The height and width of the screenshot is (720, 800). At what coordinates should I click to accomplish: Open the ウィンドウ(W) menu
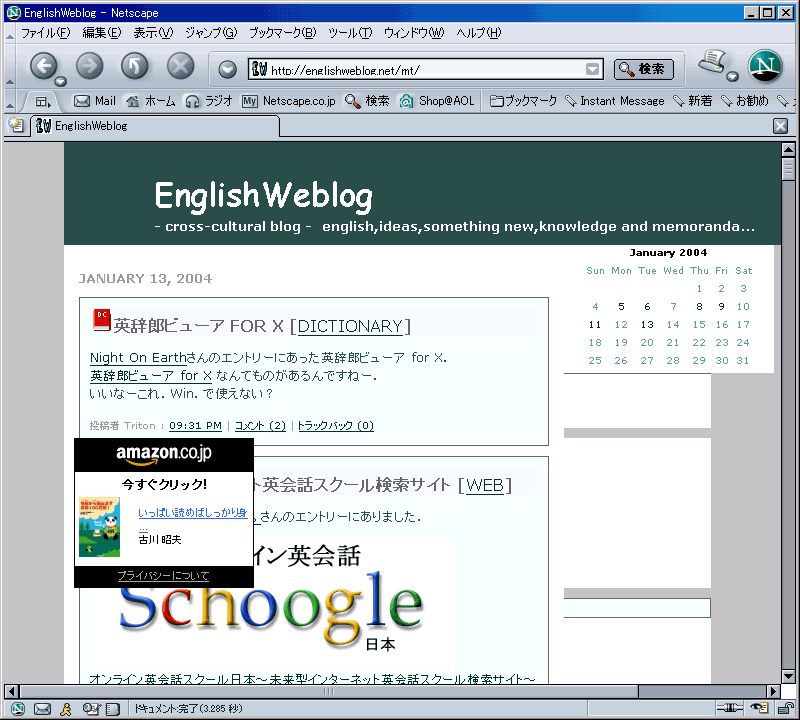[x=414, y=33]
